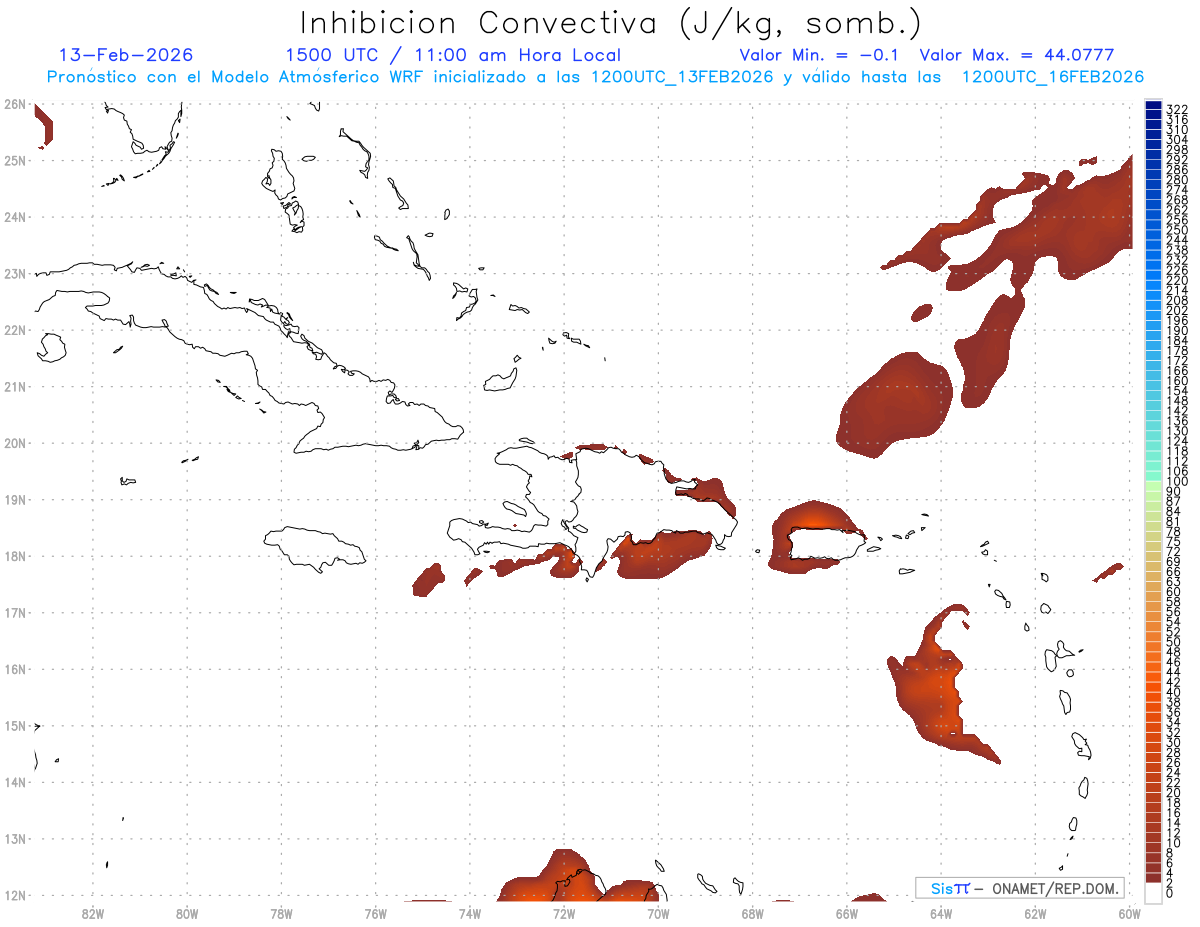Click the date label "13-Feb-2026"

pyautogui.click(x=126, y=55)
